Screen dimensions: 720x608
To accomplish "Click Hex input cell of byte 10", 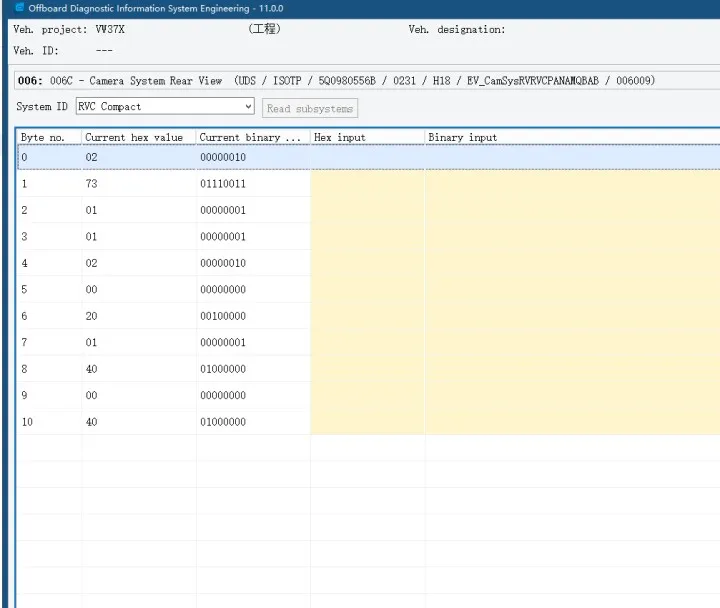I will point(367,422).
